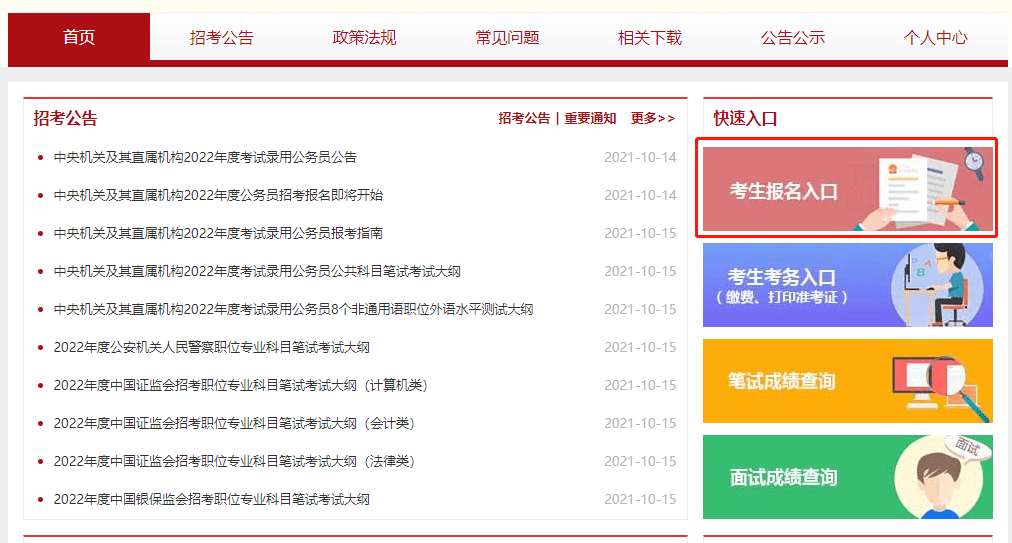The height and width of the screenshot is (543, 1012).
Task: Open the 公务员招考报名即将开始 announcement
Action: tap(218, 195)
